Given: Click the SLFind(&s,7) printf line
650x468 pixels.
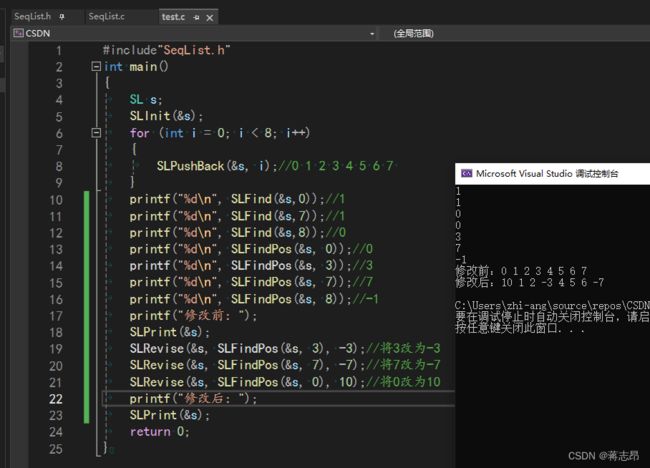Looking at the screenshot, I should point(237,216).
